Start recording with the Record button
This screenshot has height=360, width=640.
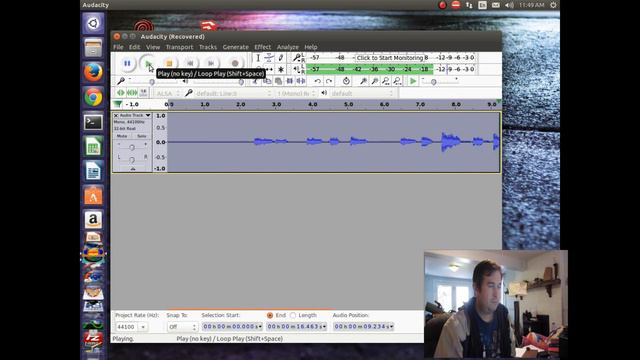(x=235, y=63)
